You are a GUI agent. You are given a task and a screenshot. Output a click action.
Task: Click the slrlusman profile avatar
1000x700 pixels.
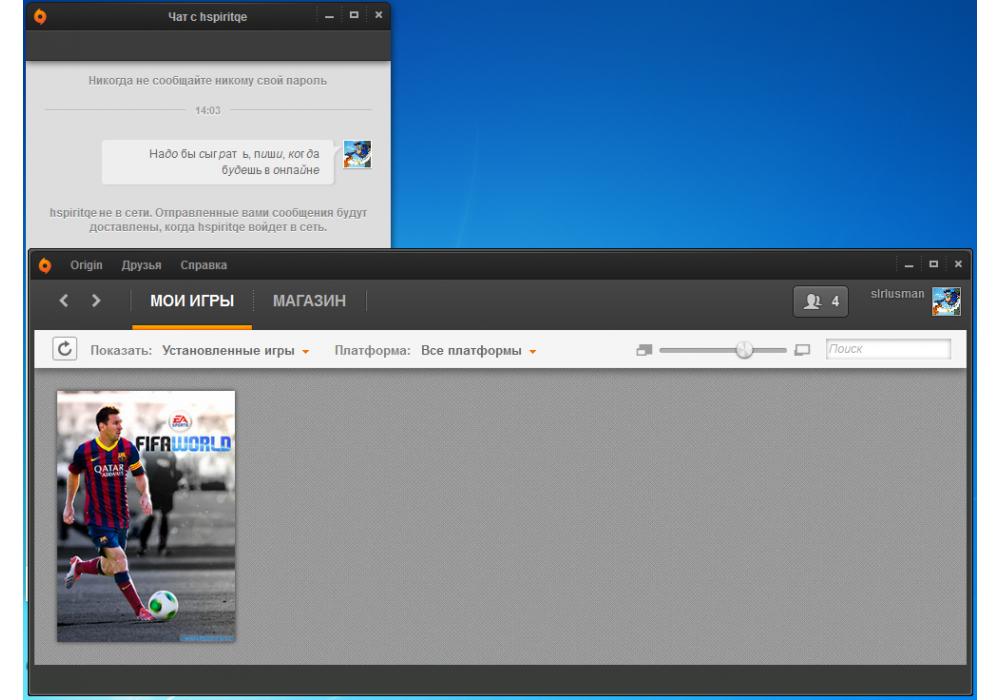(x=946, y=301)
